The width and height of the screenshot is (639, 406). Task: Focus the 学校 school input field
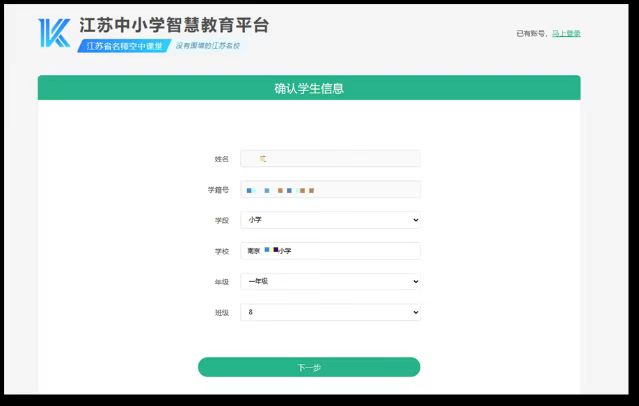coord(330,251)
